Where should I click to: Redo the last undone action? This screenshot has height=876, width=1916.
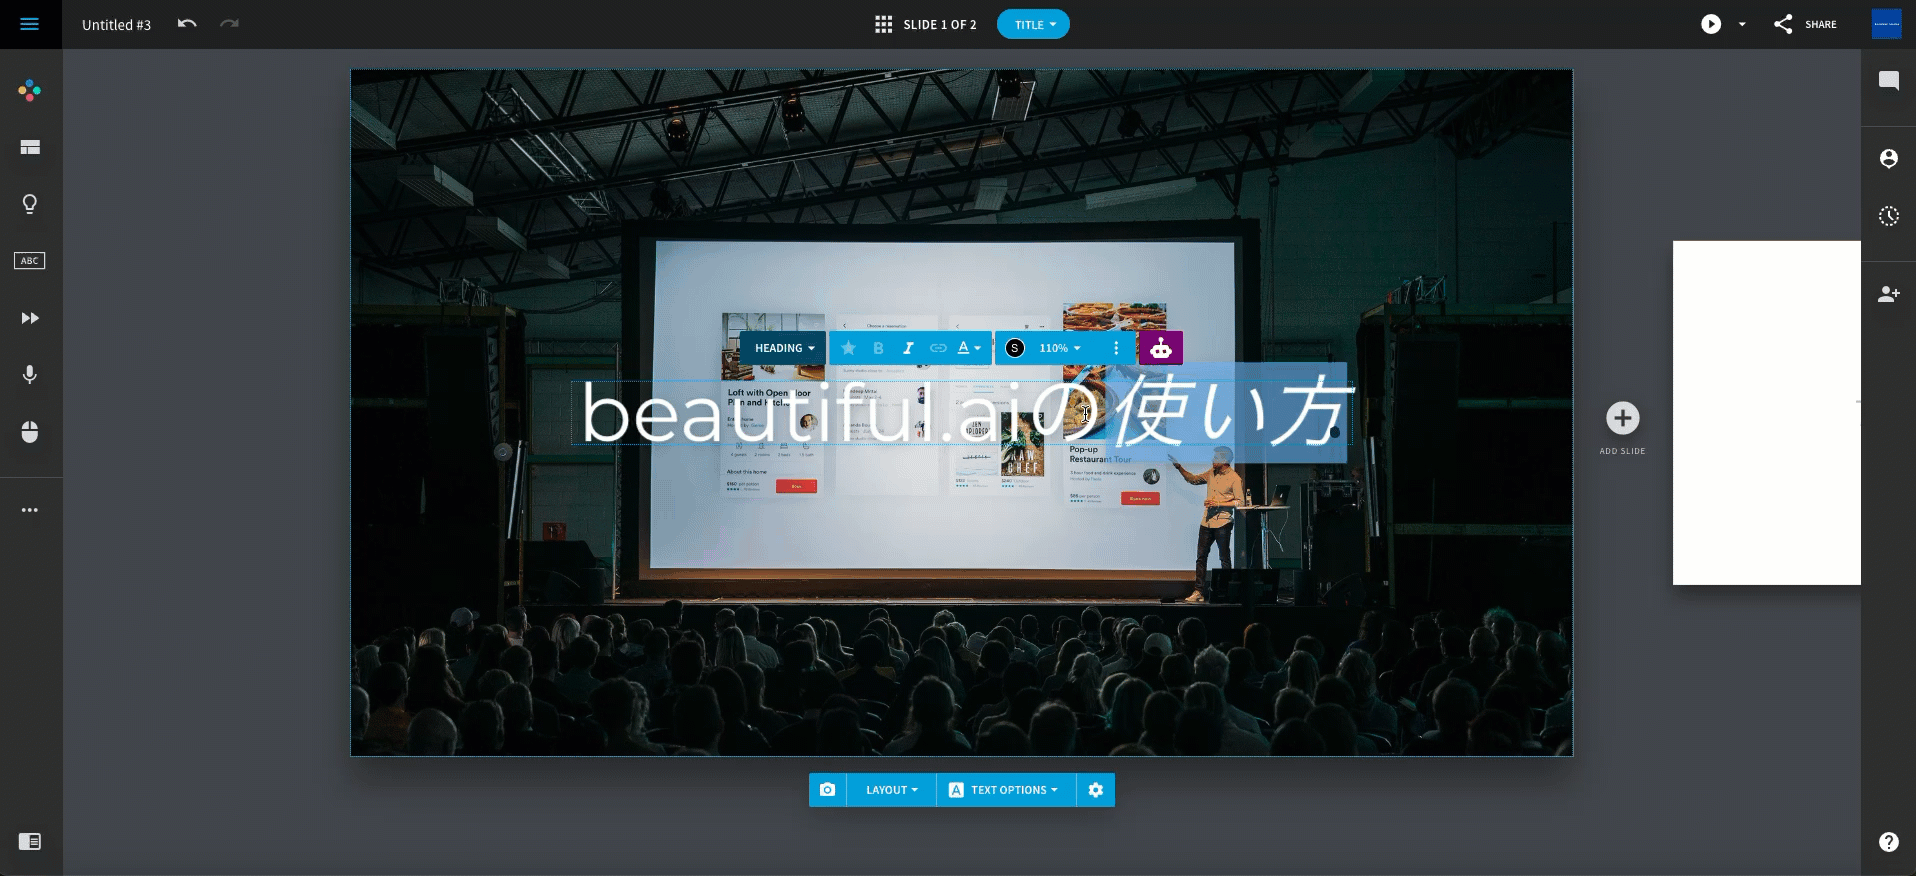pos(230,24)
